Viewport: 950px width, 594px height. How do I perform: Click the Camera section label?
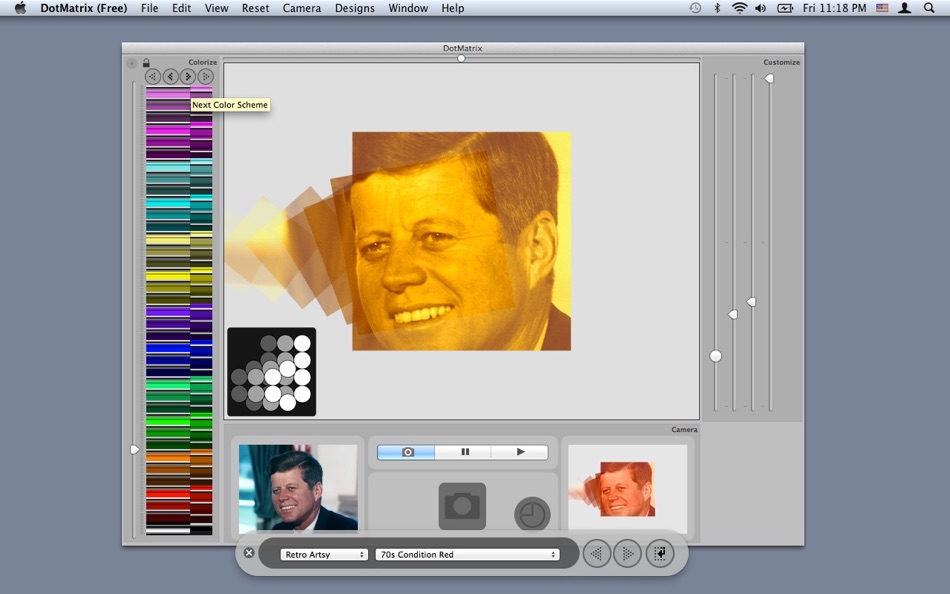(x=684, y=429)
